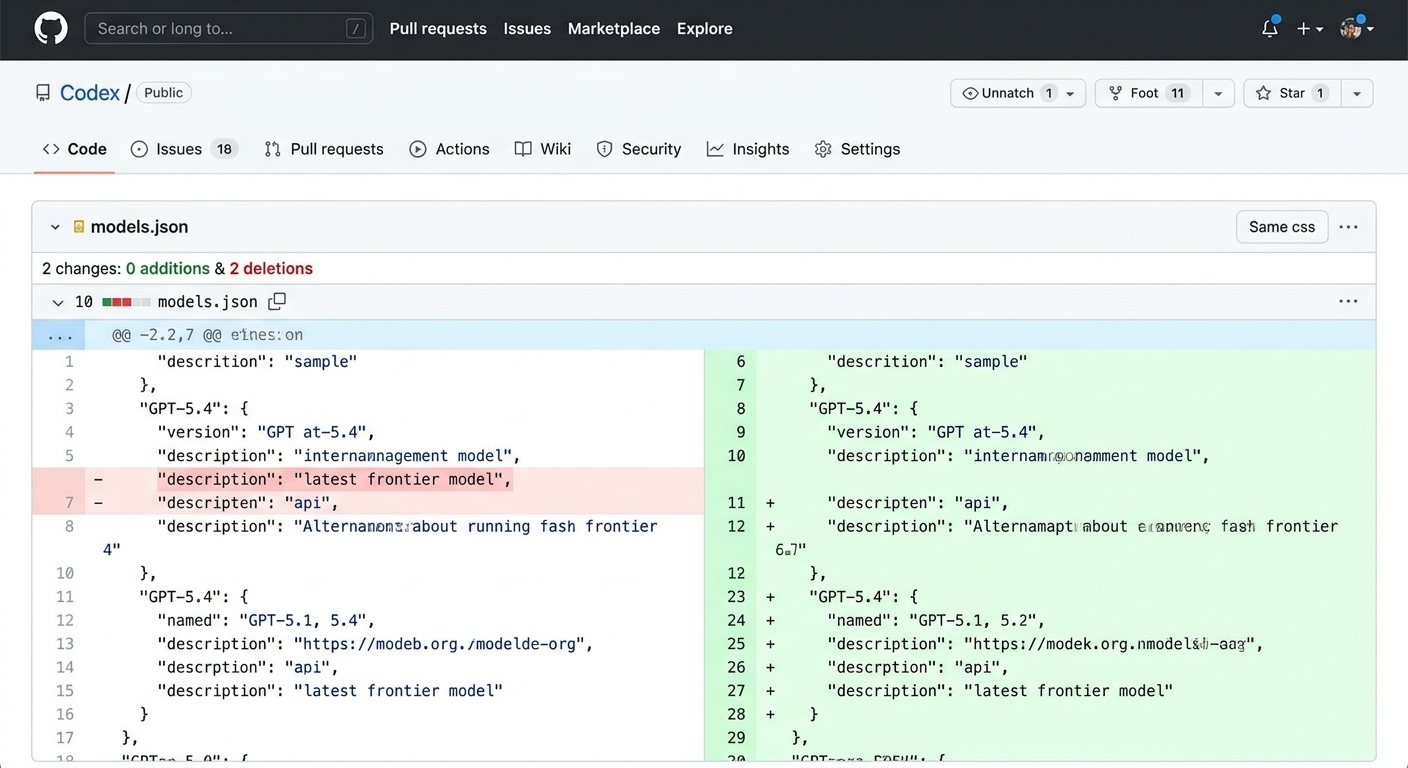This screenshot has height=768, width=1408.
Task: Focus the Search or long to... field
Action: (228, 29)
